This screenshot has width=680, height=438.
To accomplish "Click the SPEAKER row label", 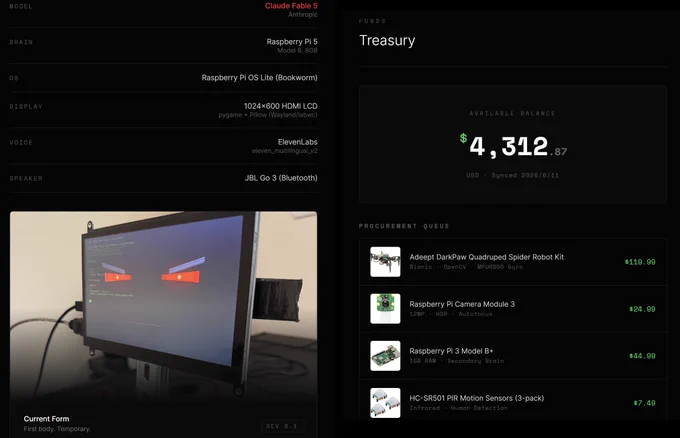I will [26, 178].
